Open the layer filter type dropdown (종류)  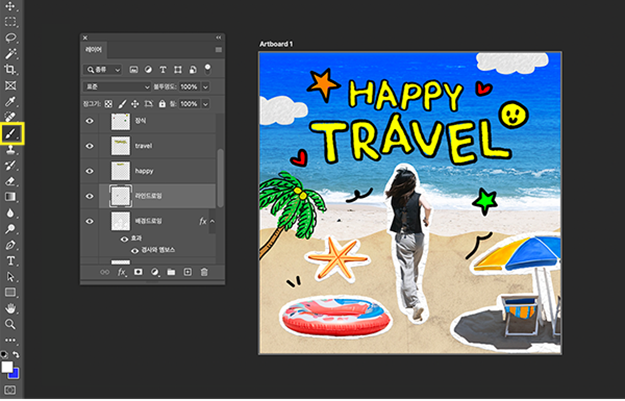(x=103, y=70)
